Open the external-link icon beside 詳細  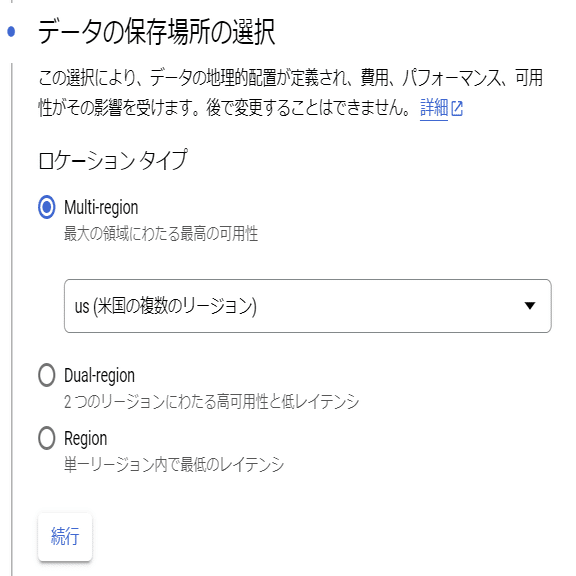click(457, 109)
